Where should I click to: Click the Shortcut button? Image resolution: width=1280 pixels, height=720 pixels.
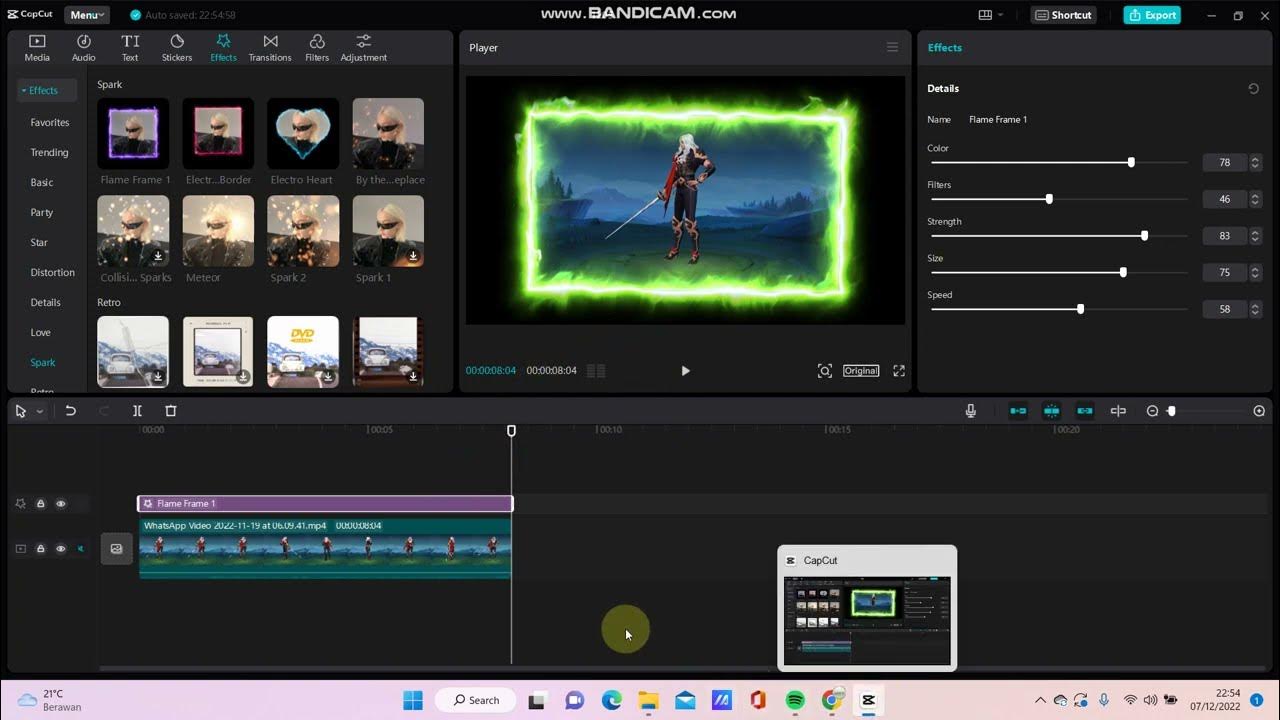pyautogui.click(x=1064, y=15)
